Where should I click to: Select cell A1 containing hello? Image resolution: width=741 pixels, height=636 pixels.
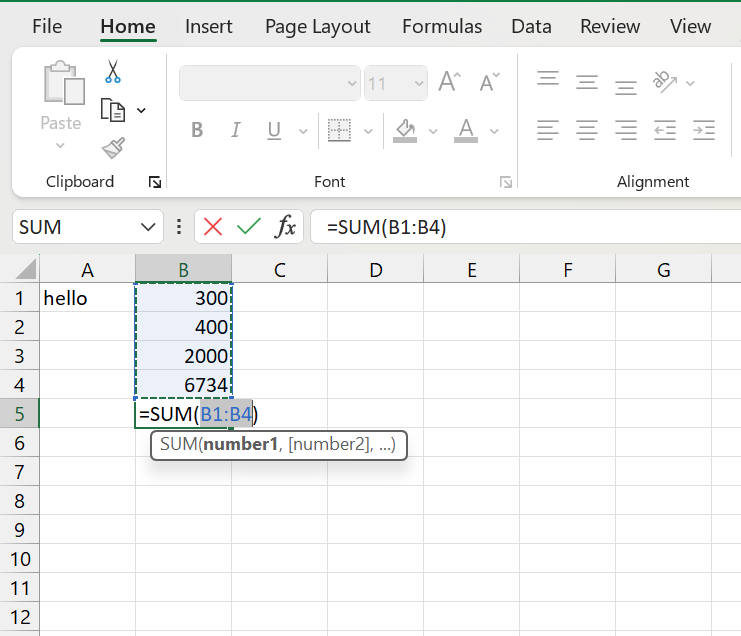[x=87, y=298]
